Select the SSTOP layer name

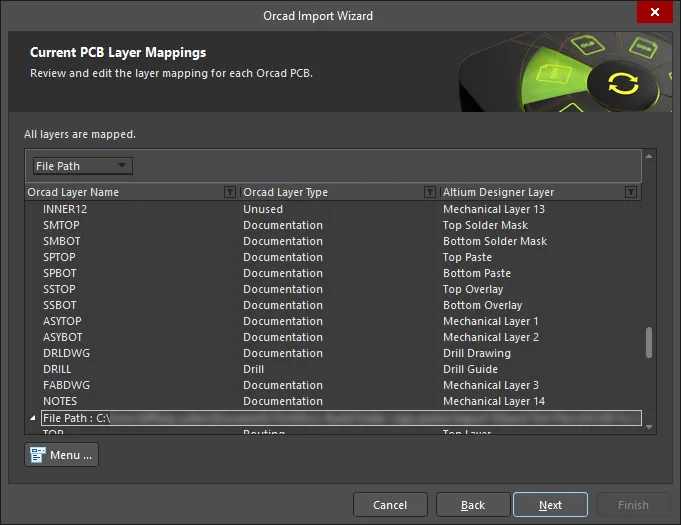click(x=59, y=289)
